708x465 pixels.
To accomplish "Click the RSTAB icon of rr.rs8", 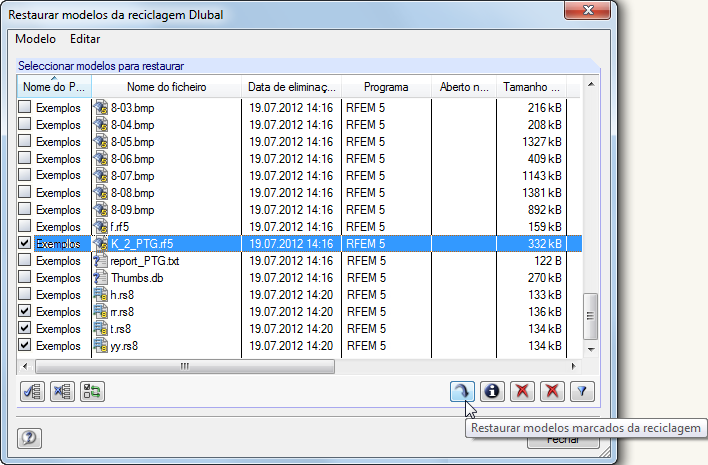I will (x=100, y=312).
